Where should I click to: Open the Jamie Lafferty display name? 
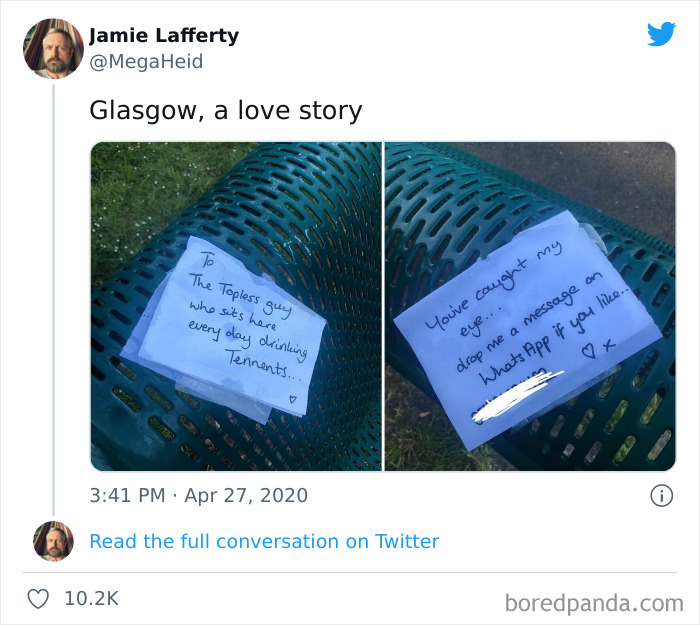[164, 36]
